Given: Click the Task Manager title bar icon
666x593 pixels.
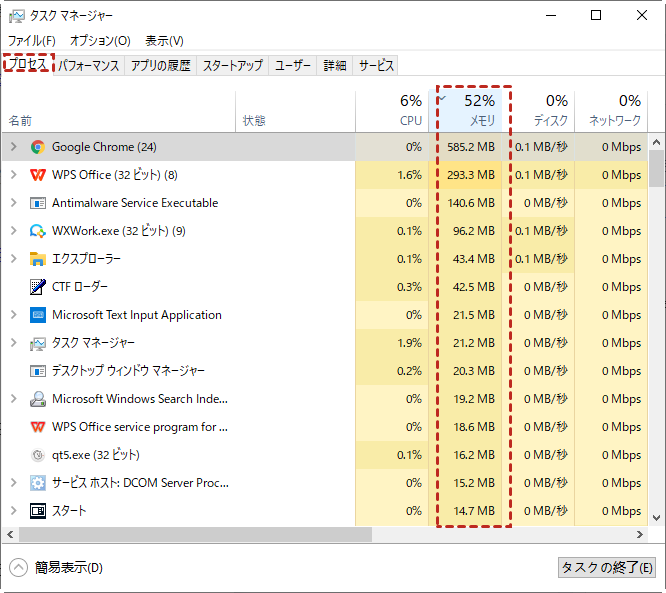Looking at the screenshot, I should point(17,16).
